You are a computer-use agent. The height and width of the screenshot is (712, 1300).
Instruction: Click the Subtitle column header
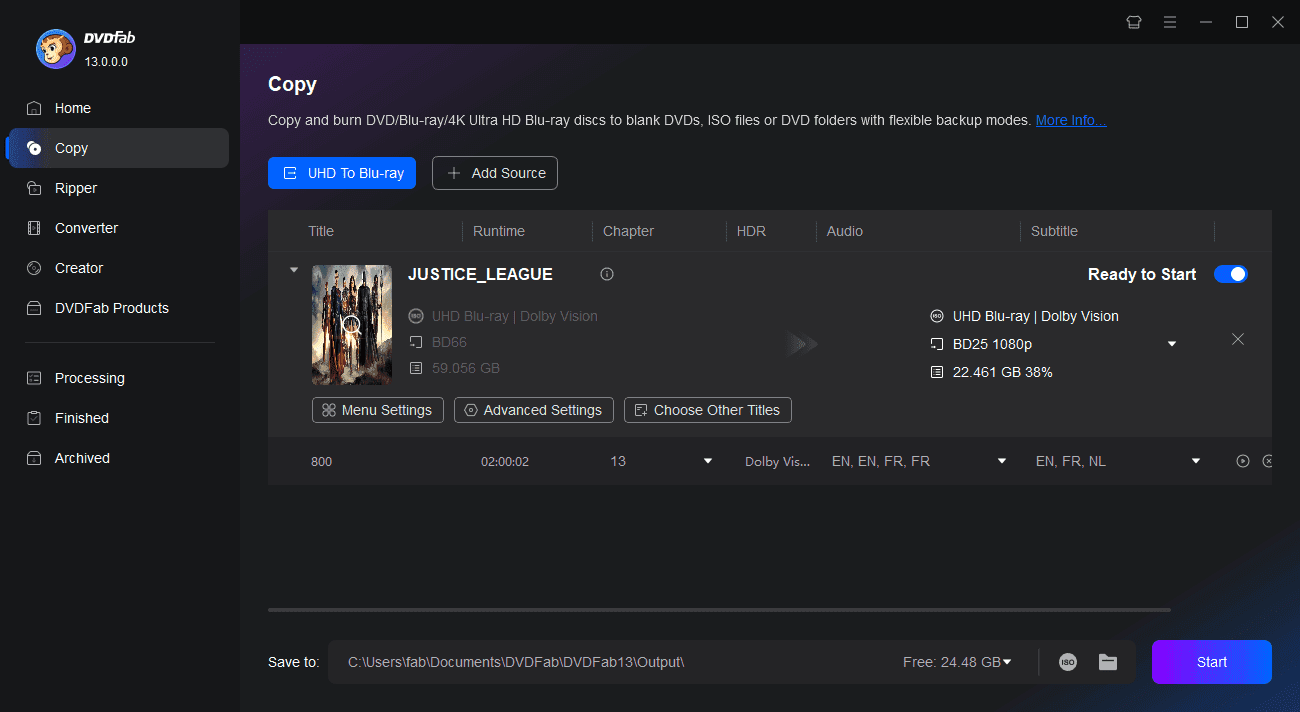coord(1055,231)
